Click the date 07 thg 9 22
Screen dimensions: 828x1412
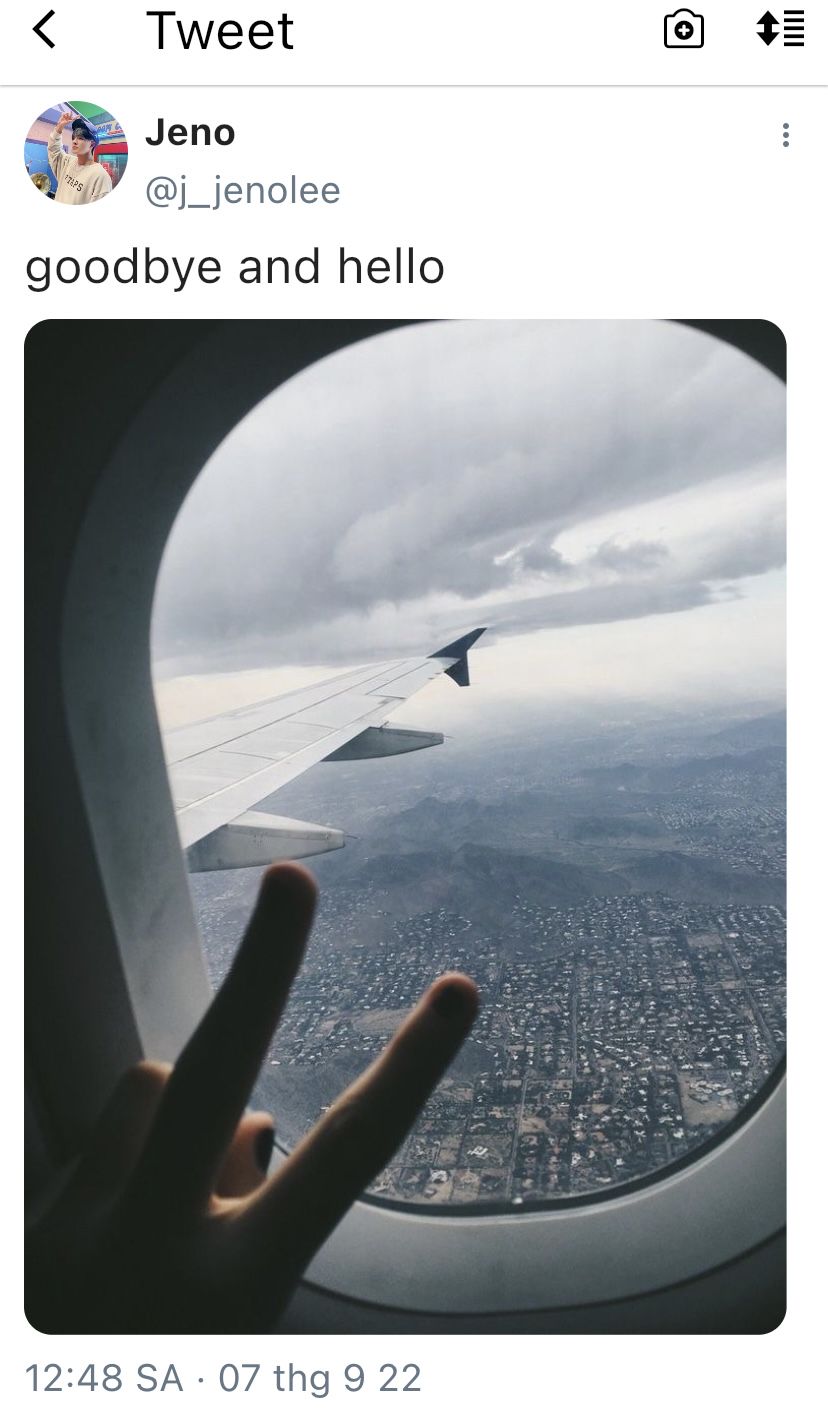click(x=320, y=1378)
